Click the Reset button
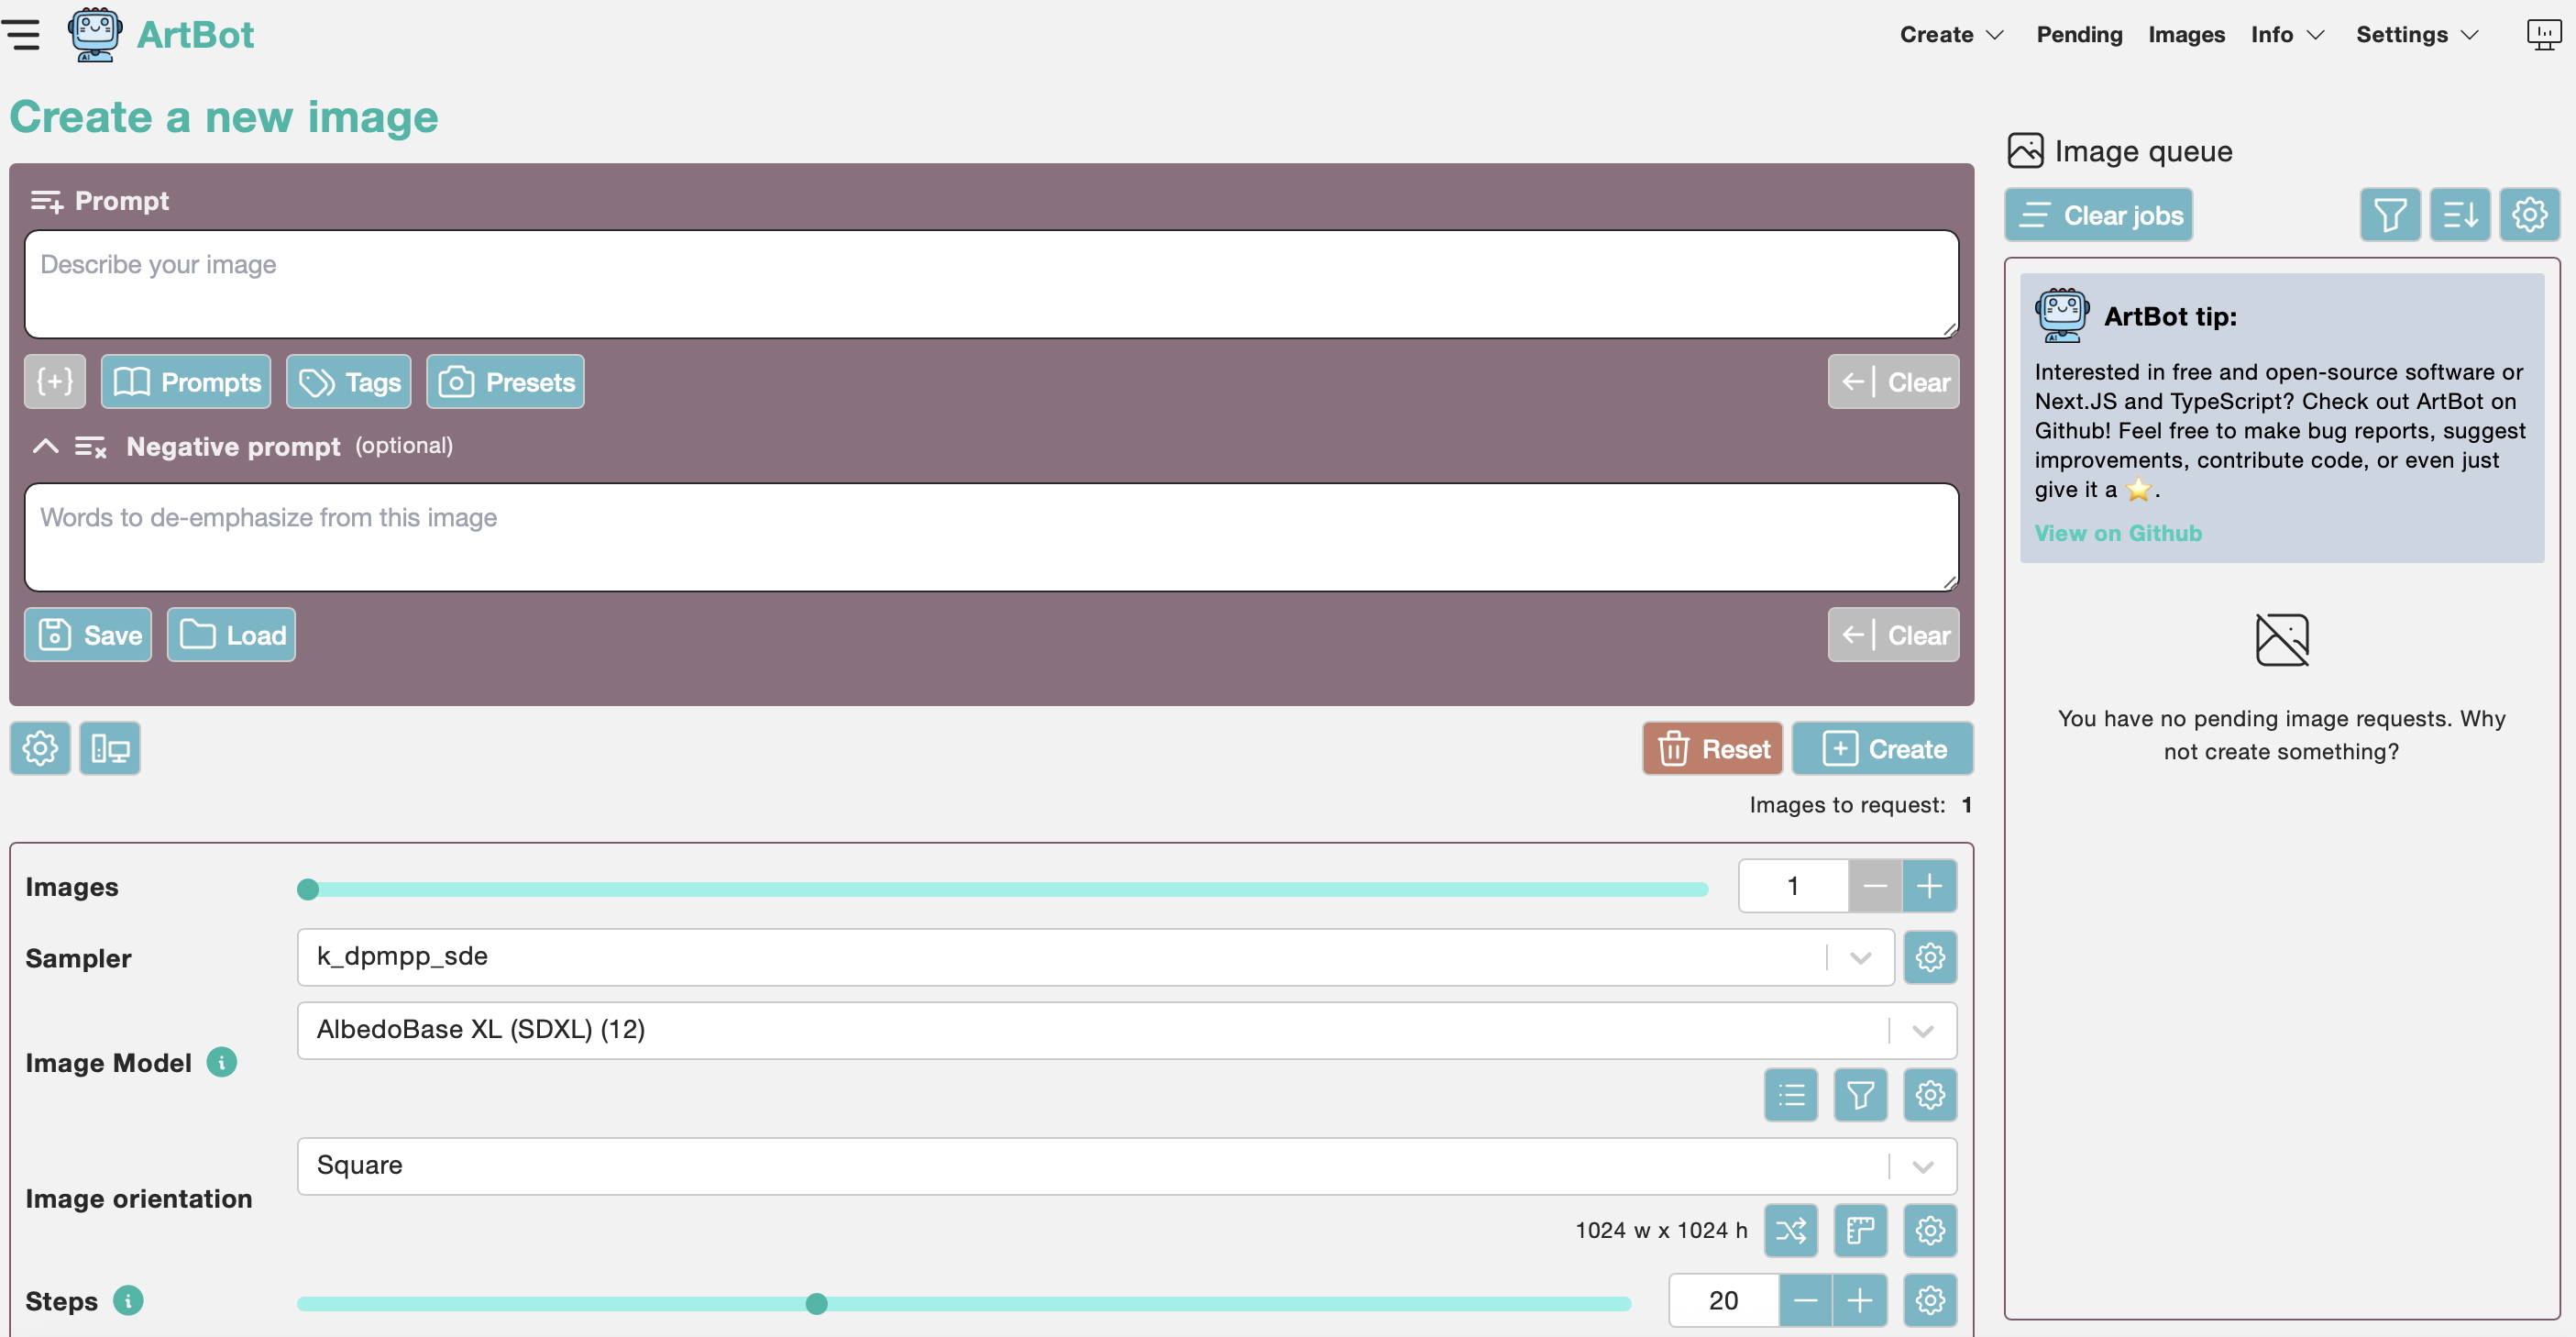 (x=1712, y=748)
